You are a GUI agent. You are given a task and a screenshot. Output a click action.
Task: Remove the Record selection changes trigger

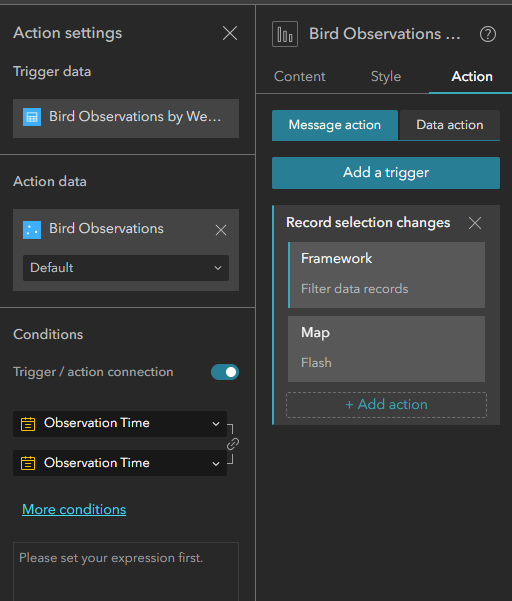(475, 223)
